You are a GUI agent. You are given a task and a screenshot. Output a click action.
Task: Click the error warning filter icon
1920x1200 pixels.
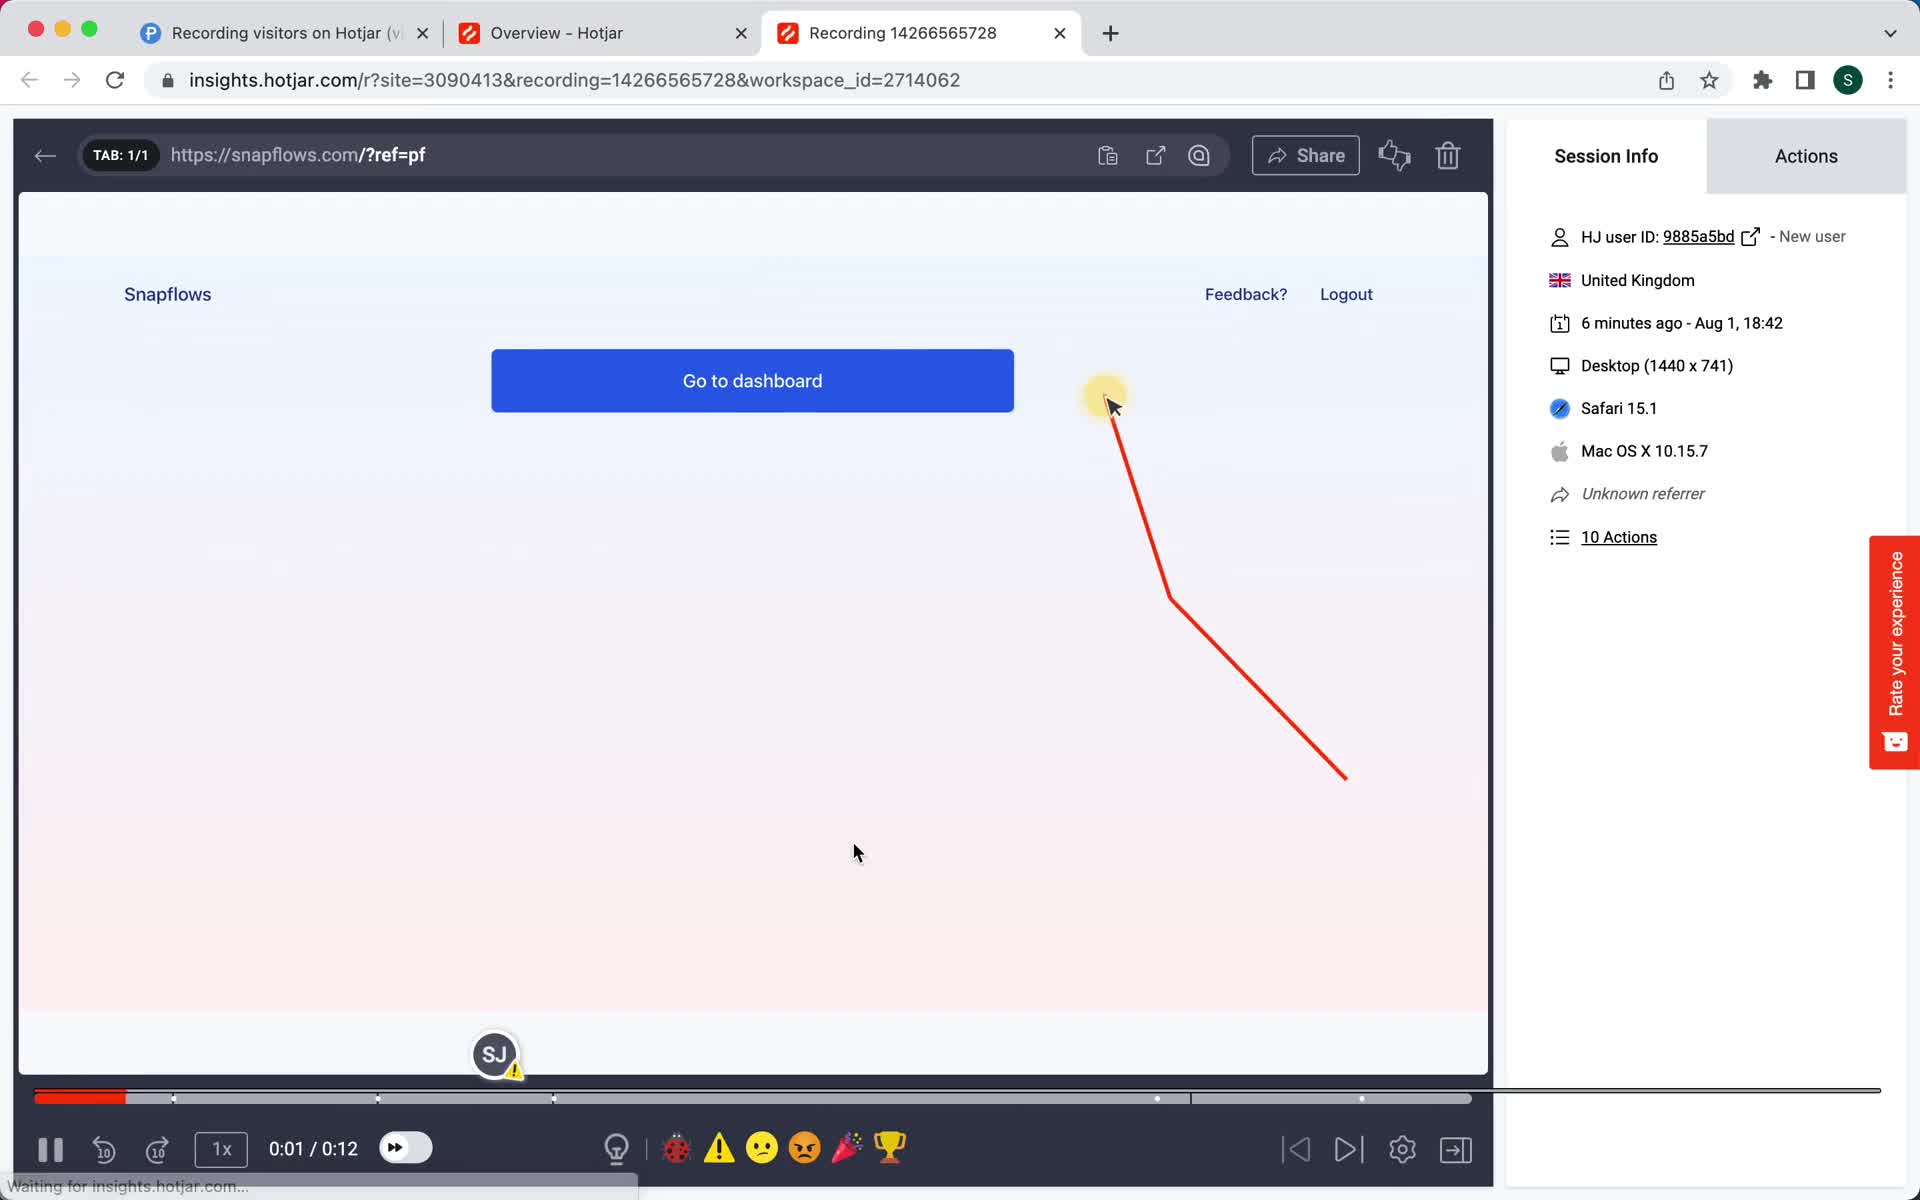point(717,1147)
